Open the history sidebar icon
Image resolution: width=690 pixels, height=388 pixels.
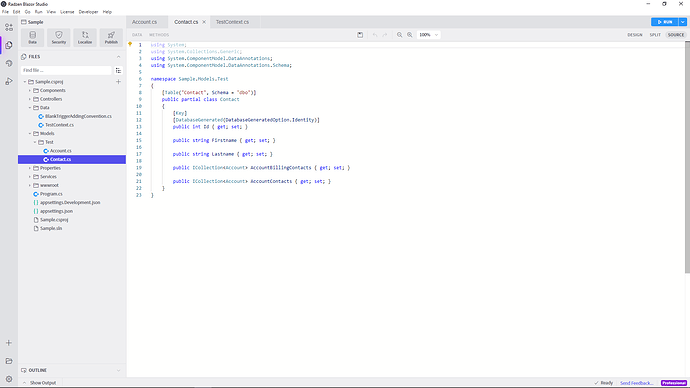pyautogui.click(x=9, y=63)
